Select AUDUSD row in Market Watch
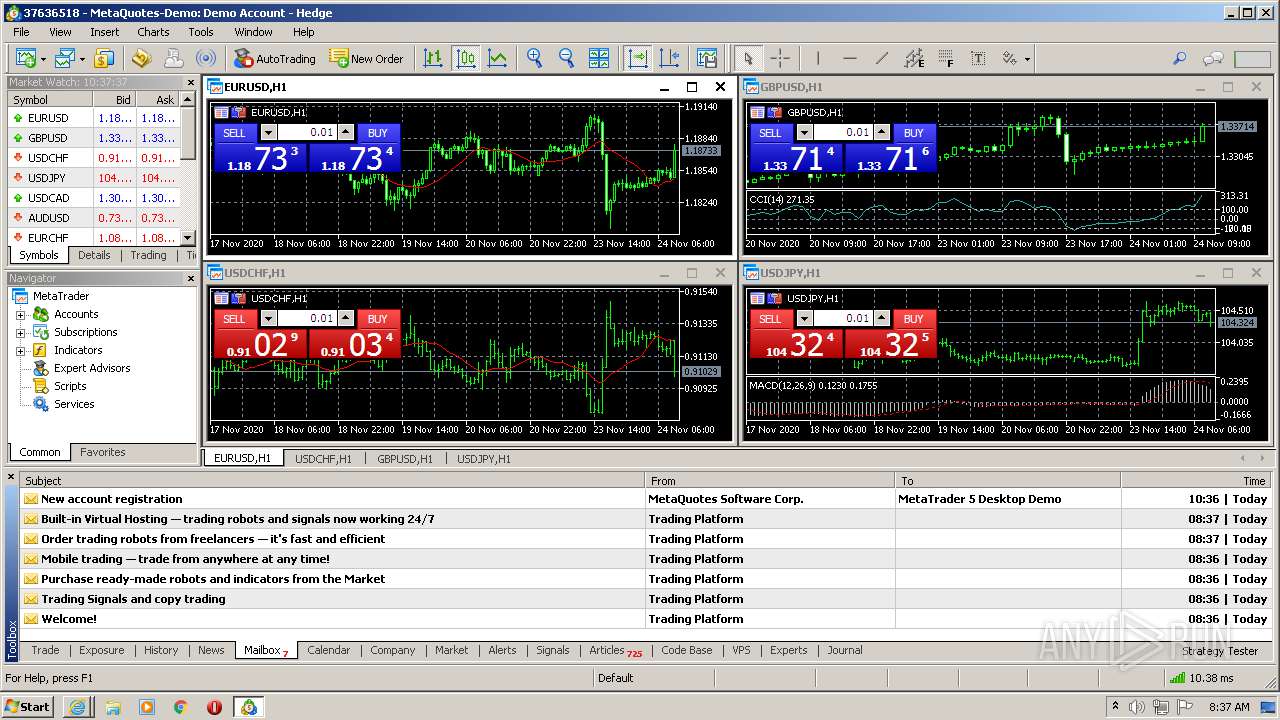This screenshot has width=1280, height=720. coord(94,218)
